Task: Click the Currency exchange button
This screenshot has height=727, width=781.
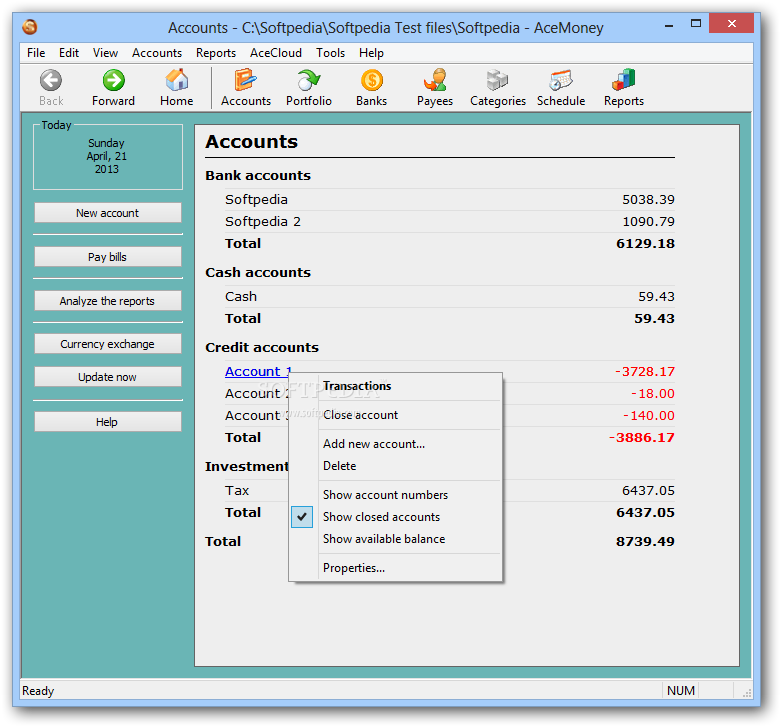Action: click(108, 344)
